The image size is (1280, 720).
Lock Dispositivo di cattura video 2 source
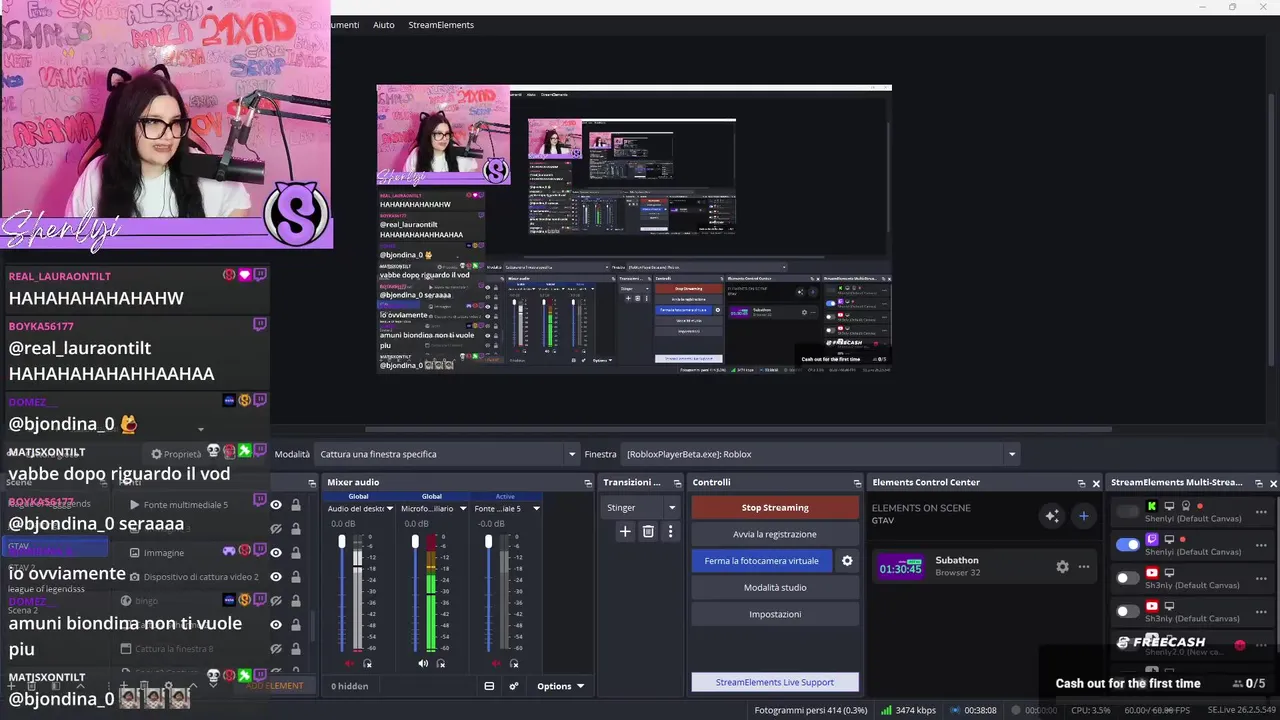(296, 577)
